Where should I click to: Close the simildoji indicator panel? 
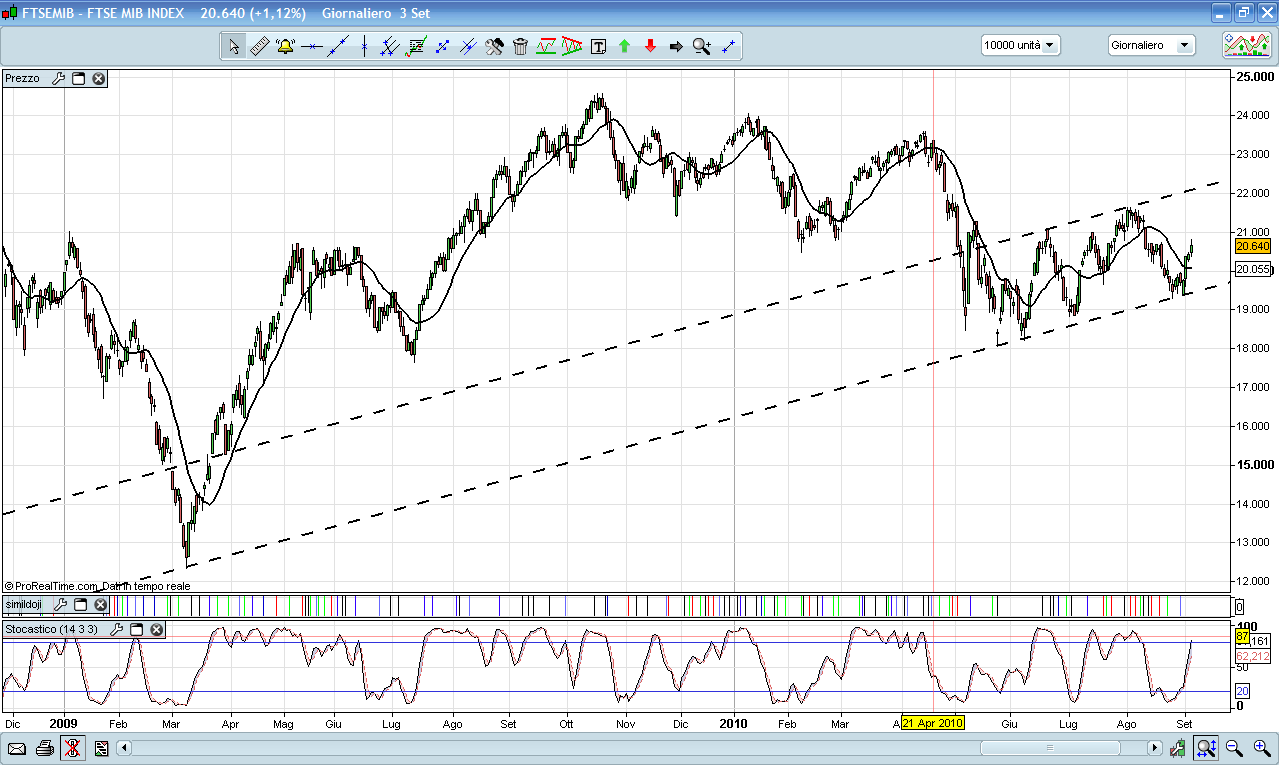coord(100,604)
